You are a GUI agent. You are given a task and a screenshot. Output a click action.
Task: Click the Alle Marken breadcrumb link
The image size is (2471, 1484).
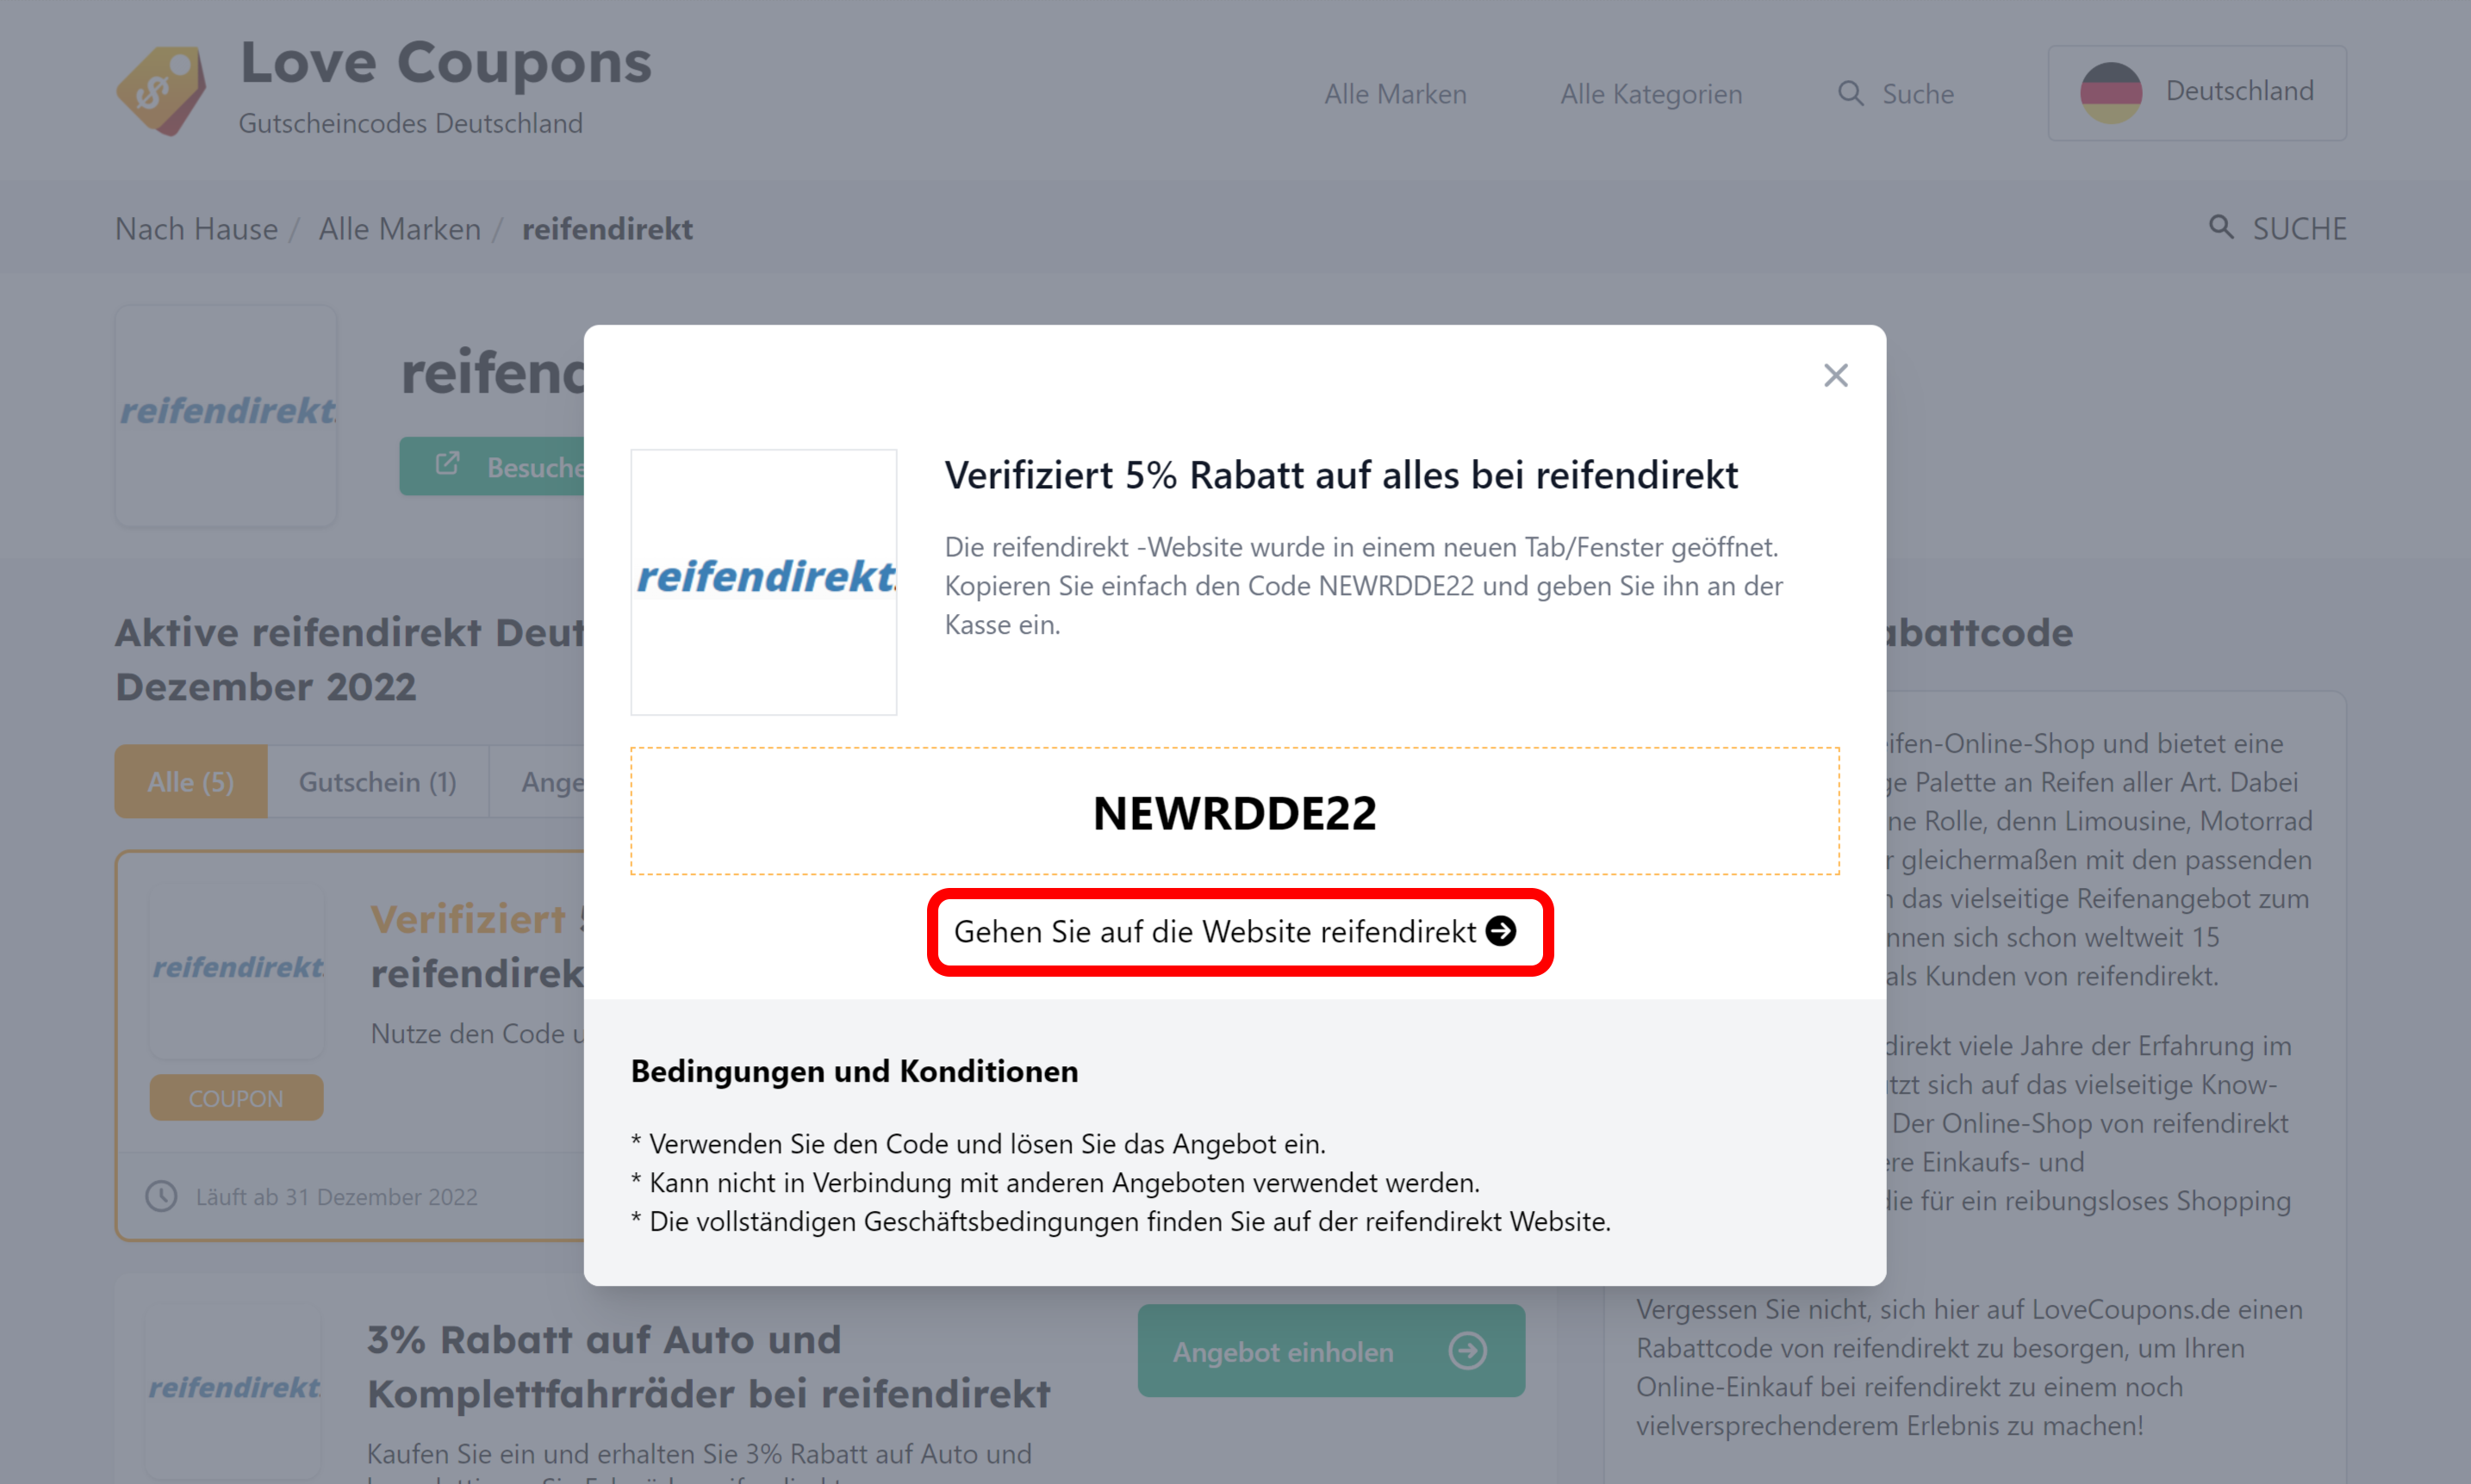click(x=399, y=229)
